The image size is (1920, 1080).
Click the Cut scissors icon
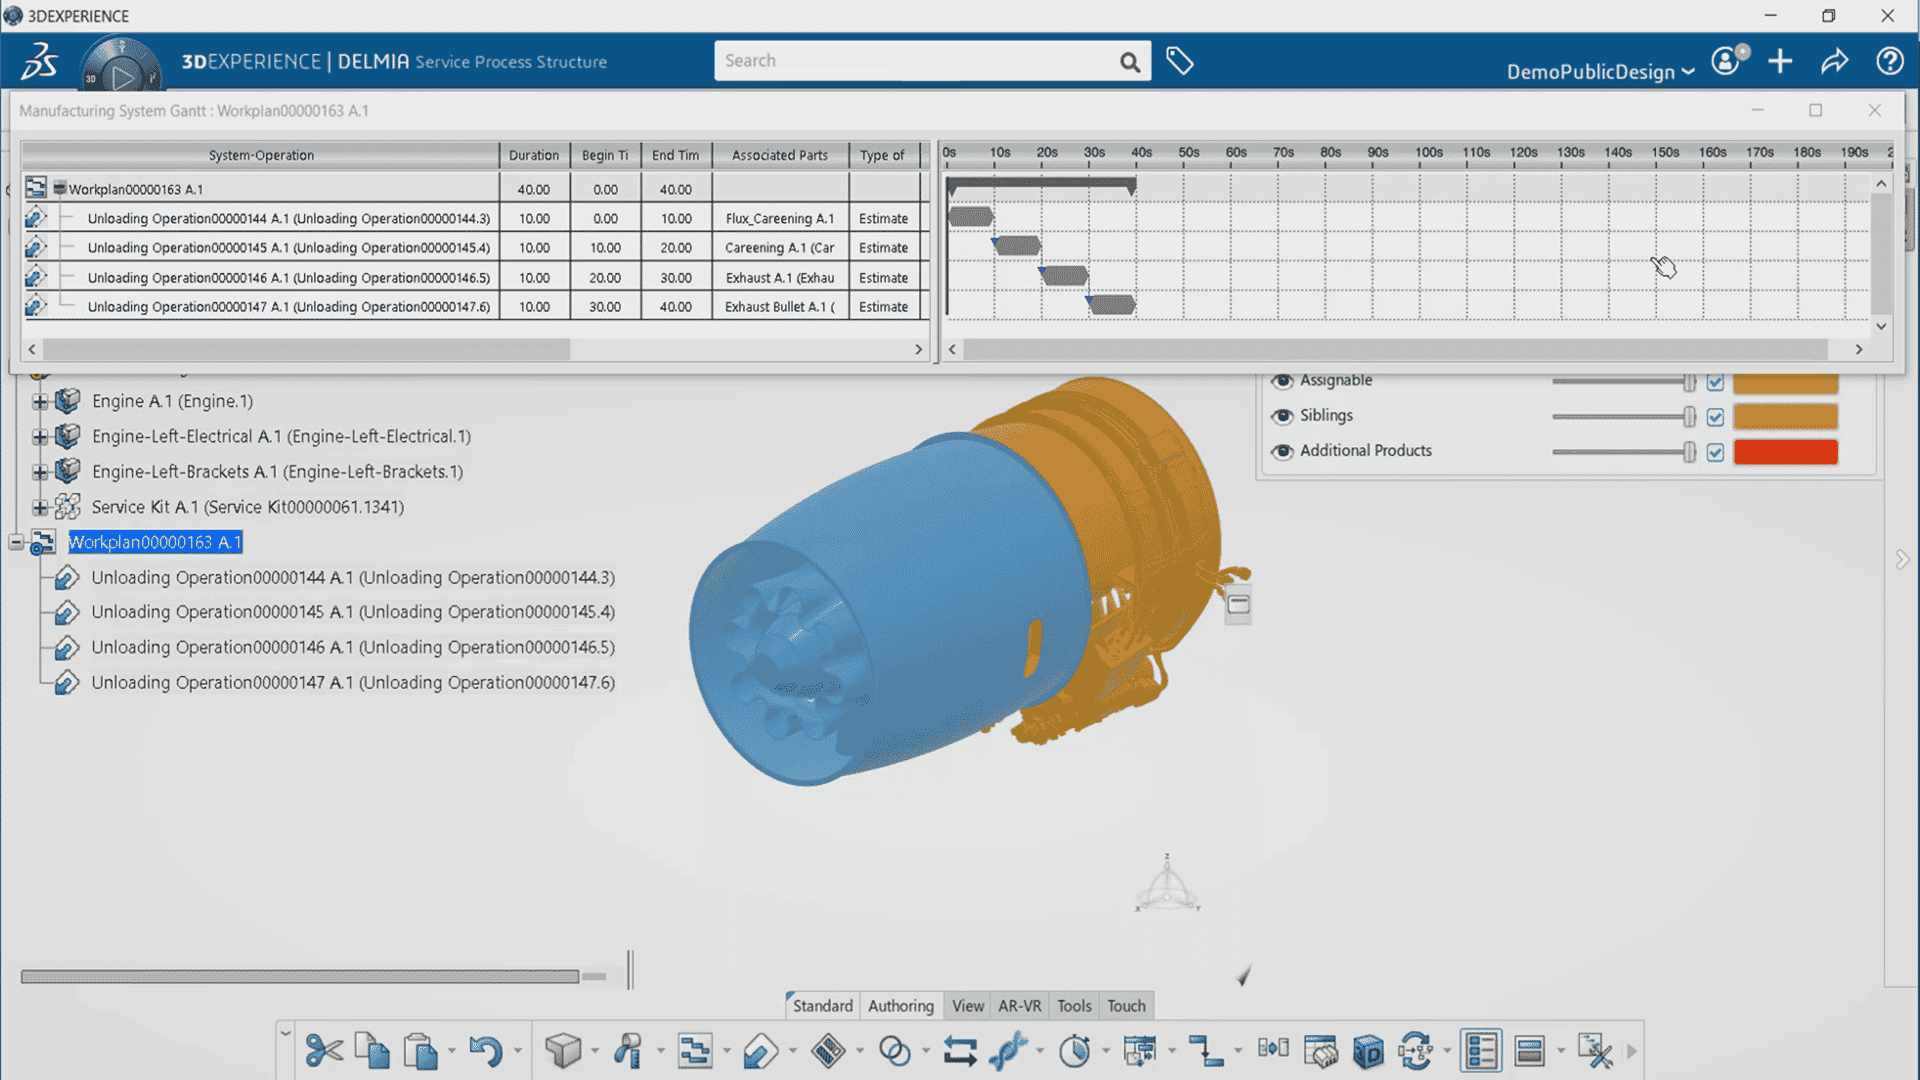pyautogui.click(x=323, y=1051)
